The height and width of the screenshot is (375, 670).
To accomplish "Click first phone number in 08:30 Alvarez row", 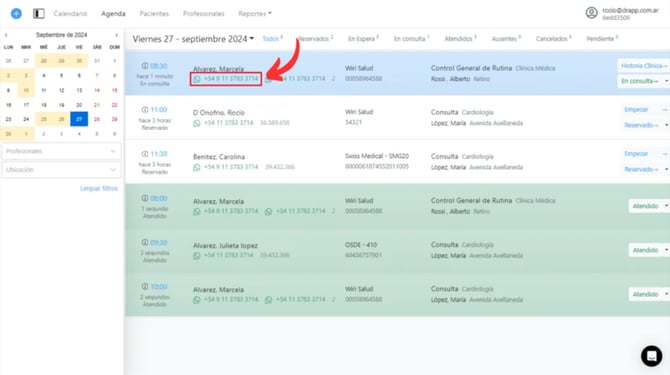I will click(x=231, y=79).
